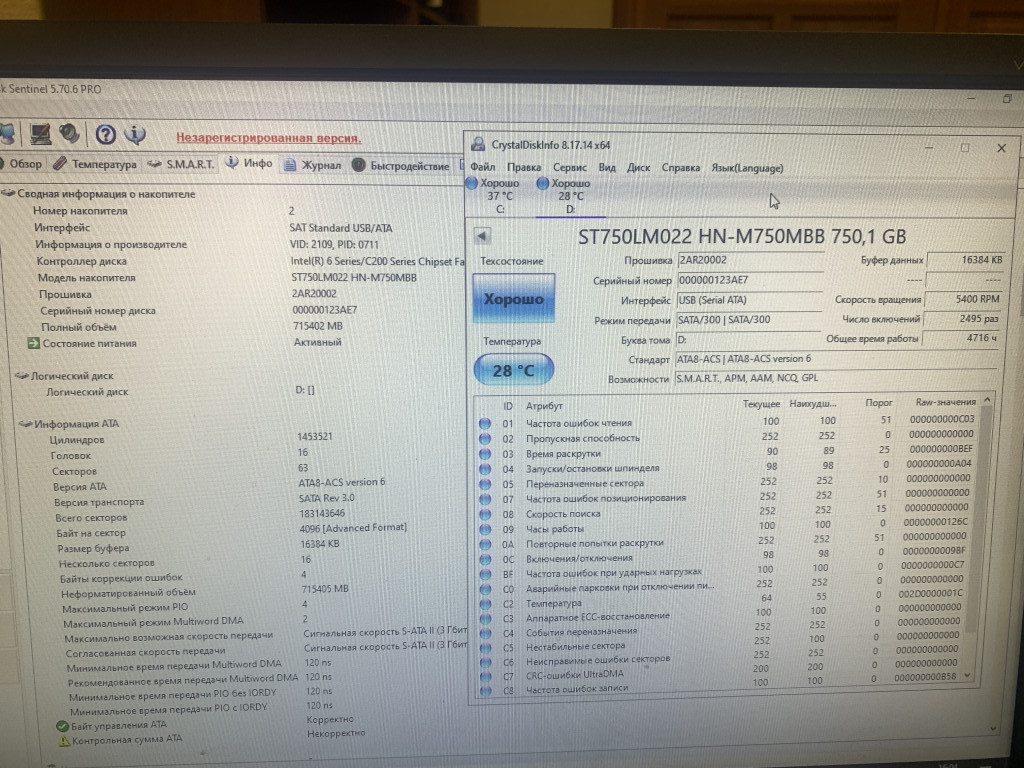Open the Вид menu

[607, 167]
